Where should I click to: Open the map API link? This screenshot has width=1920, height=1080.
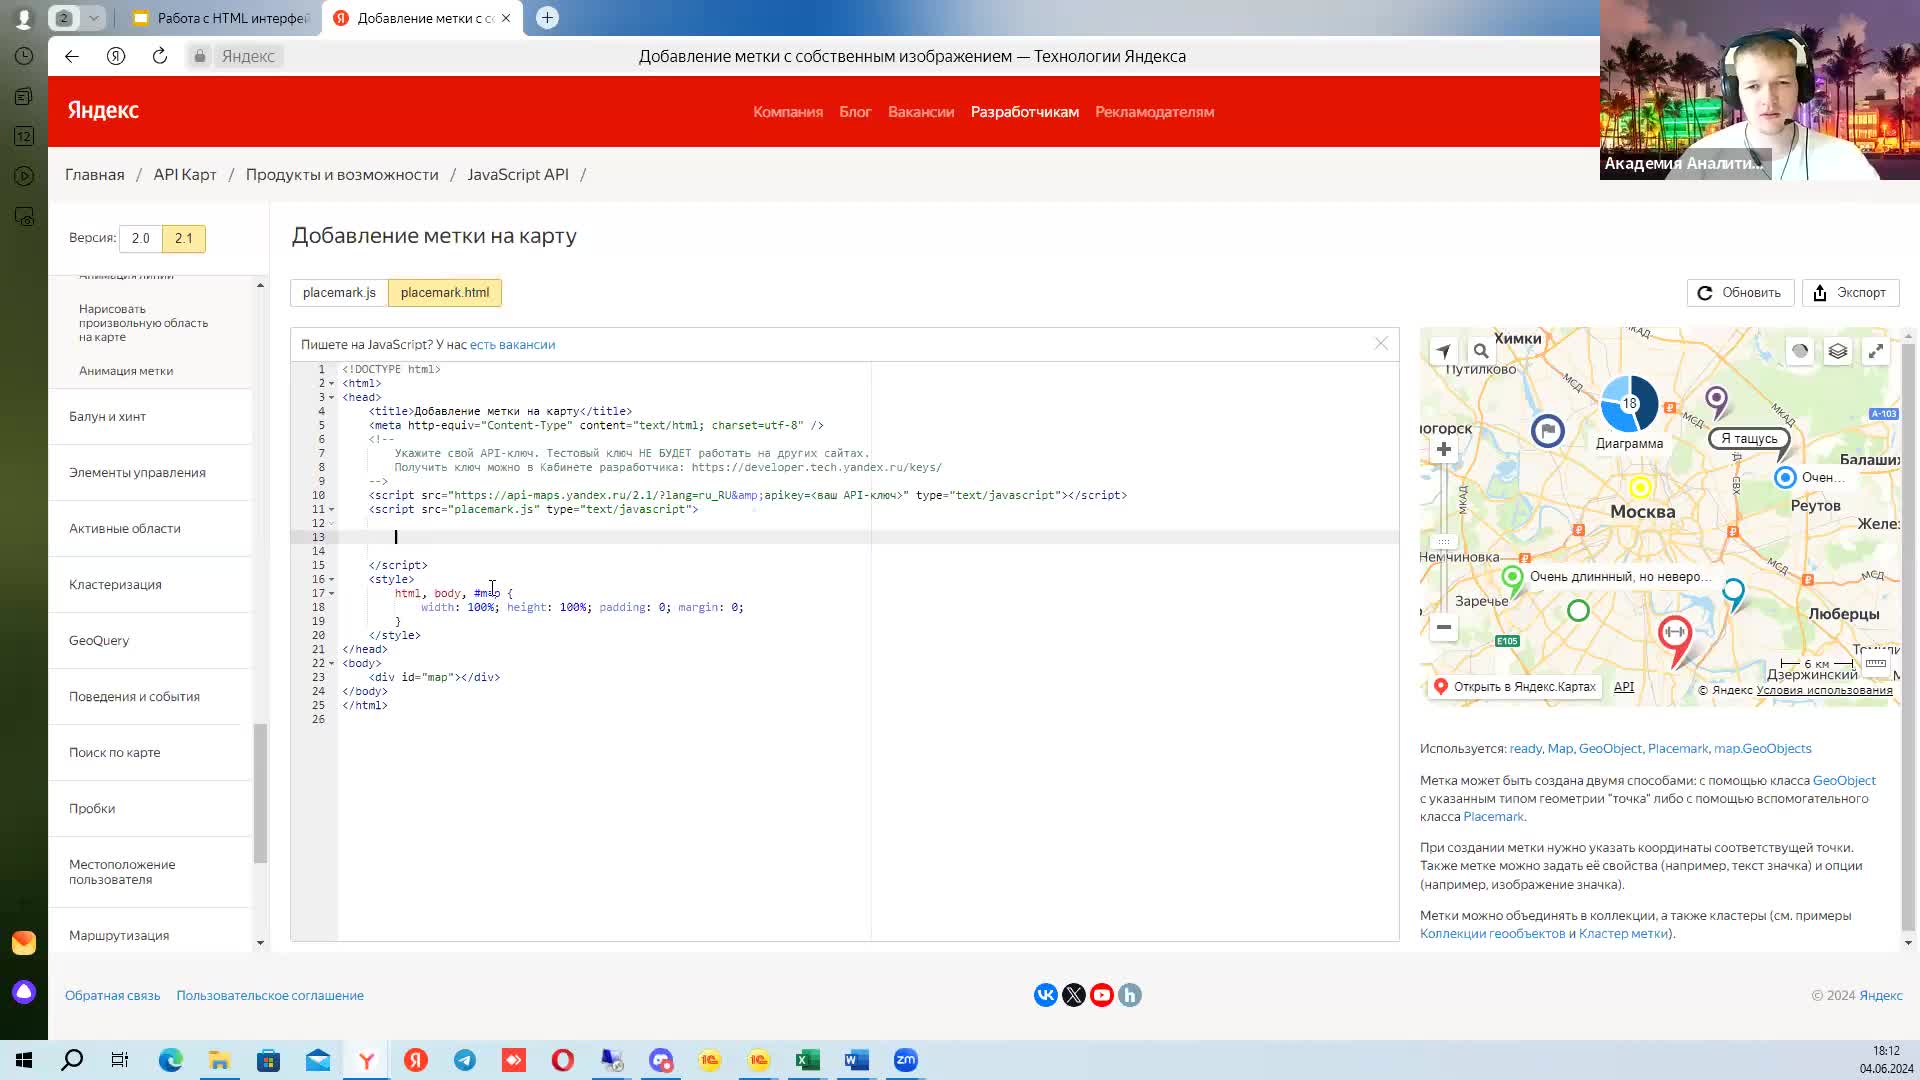1624,687
